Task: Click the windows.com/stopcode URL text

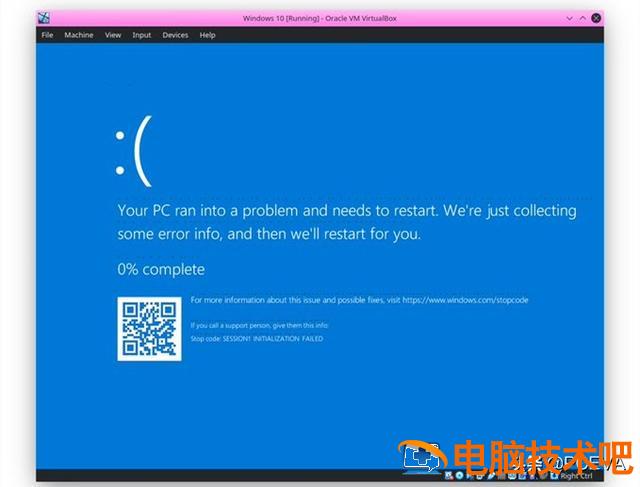Action: click(x=465, y=300)
